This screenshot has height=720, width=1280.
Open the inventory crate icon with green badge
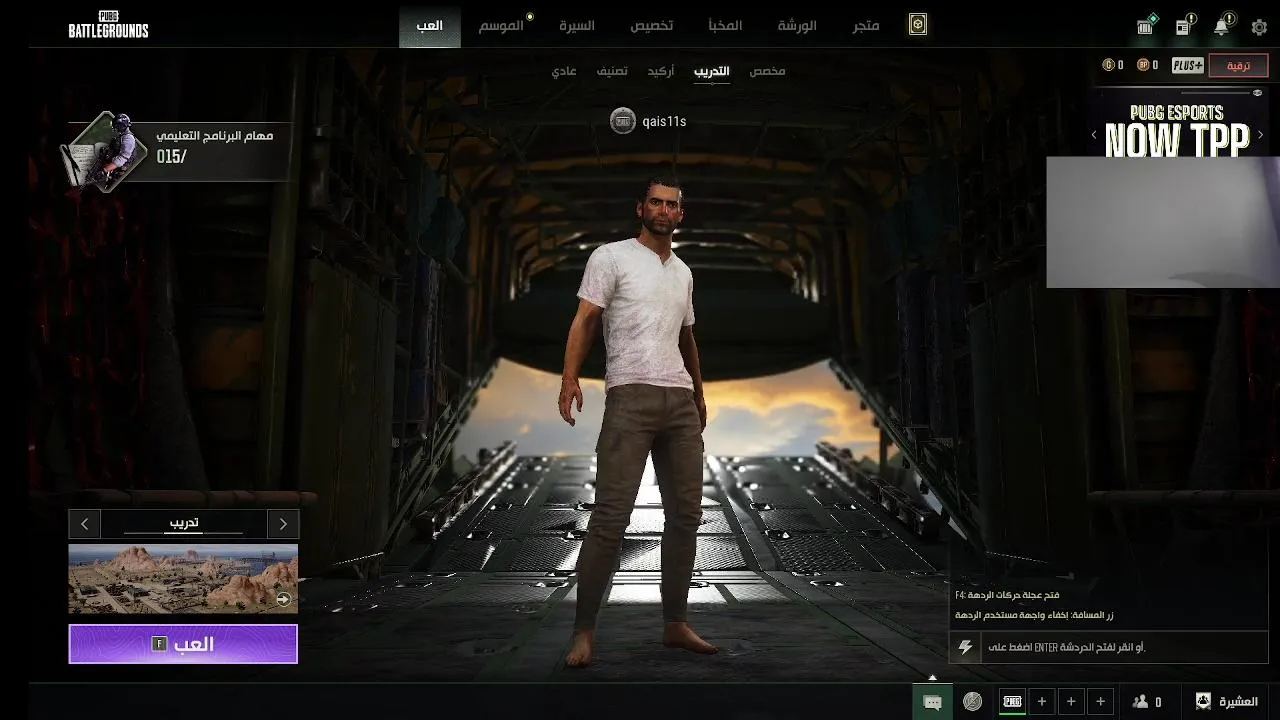(1146, 26)
